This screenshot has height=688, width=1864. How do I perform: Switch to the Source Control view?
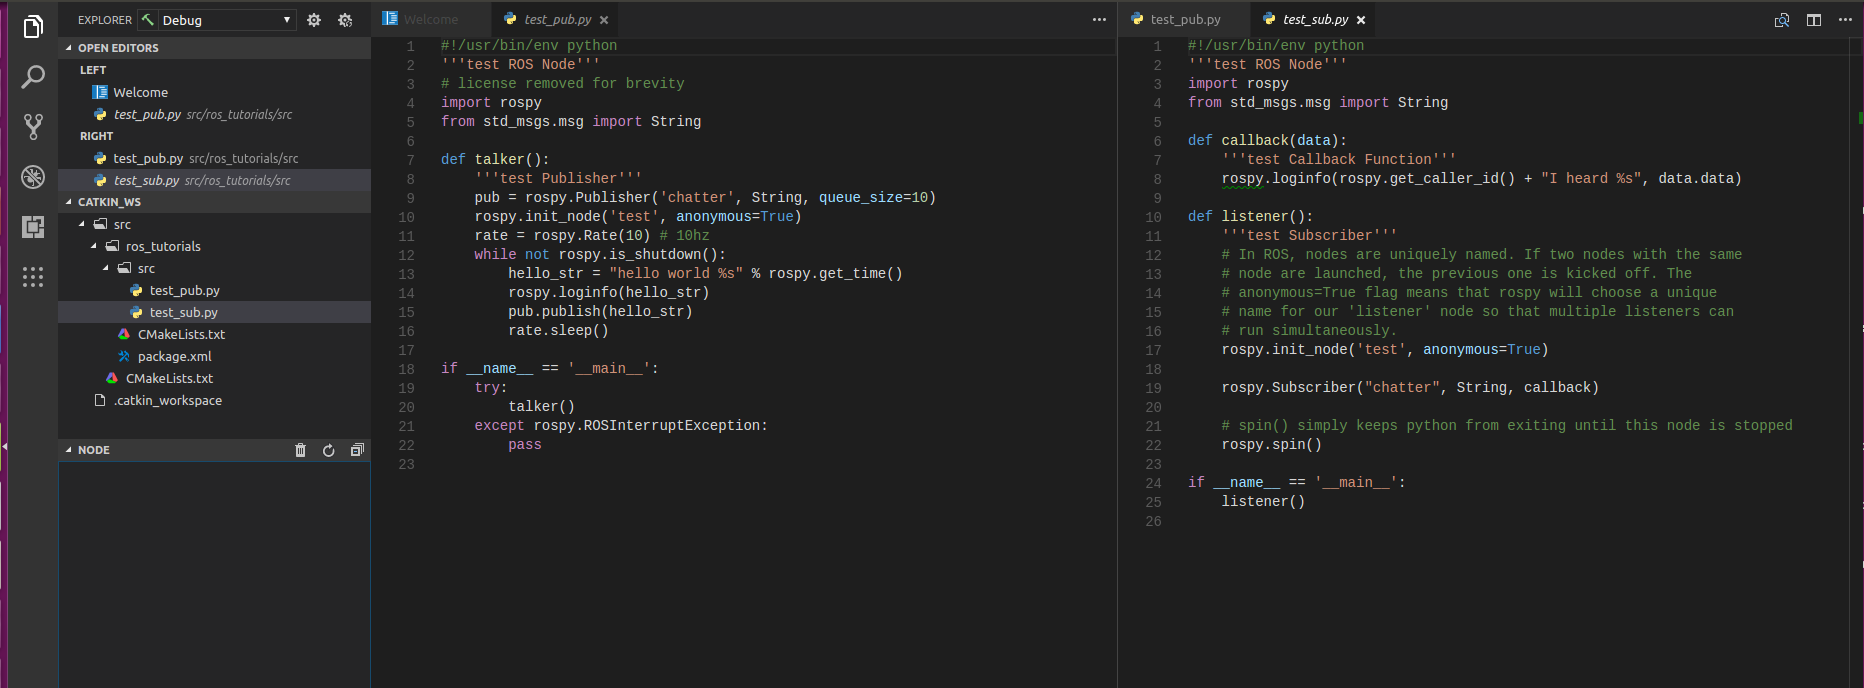pos(33,127)
